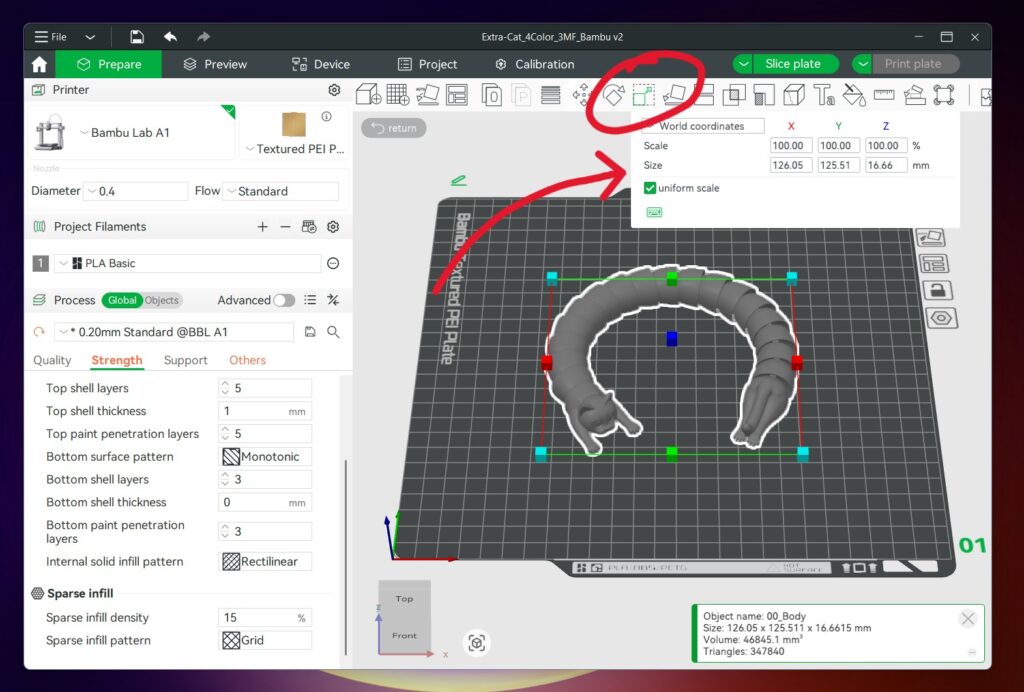Uncheck the uniform scale checkbox
The image size is (1024, 692).
point(650,187)
